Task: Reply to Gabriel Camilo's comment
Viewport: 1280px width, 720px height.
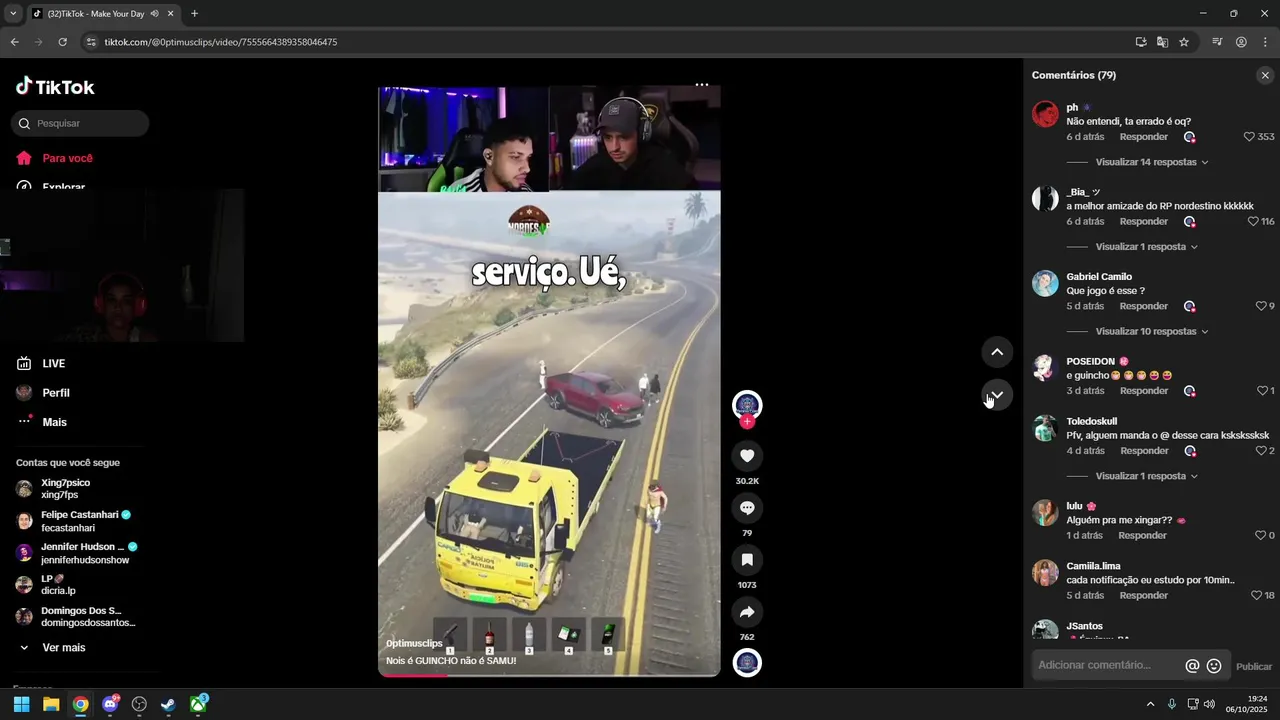Action: point(1144,306)
